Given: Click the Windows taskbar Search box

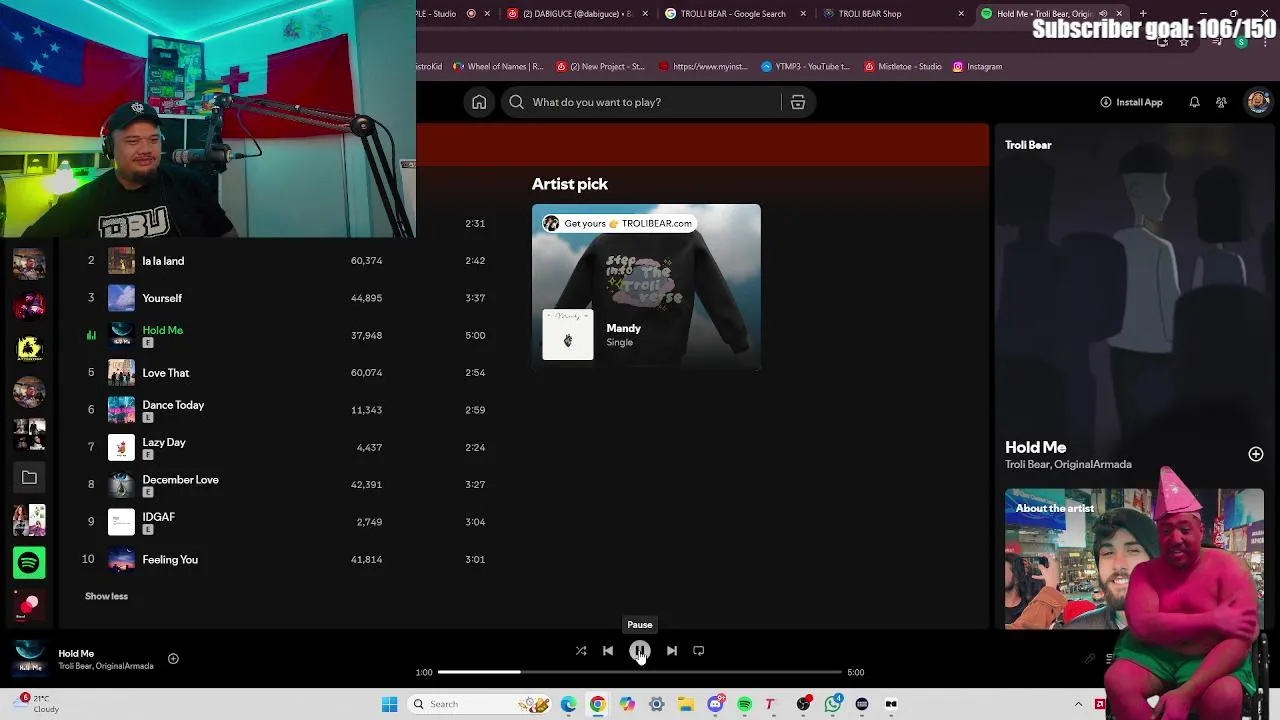Looking at the screenshot, I should tap(480, 704).
